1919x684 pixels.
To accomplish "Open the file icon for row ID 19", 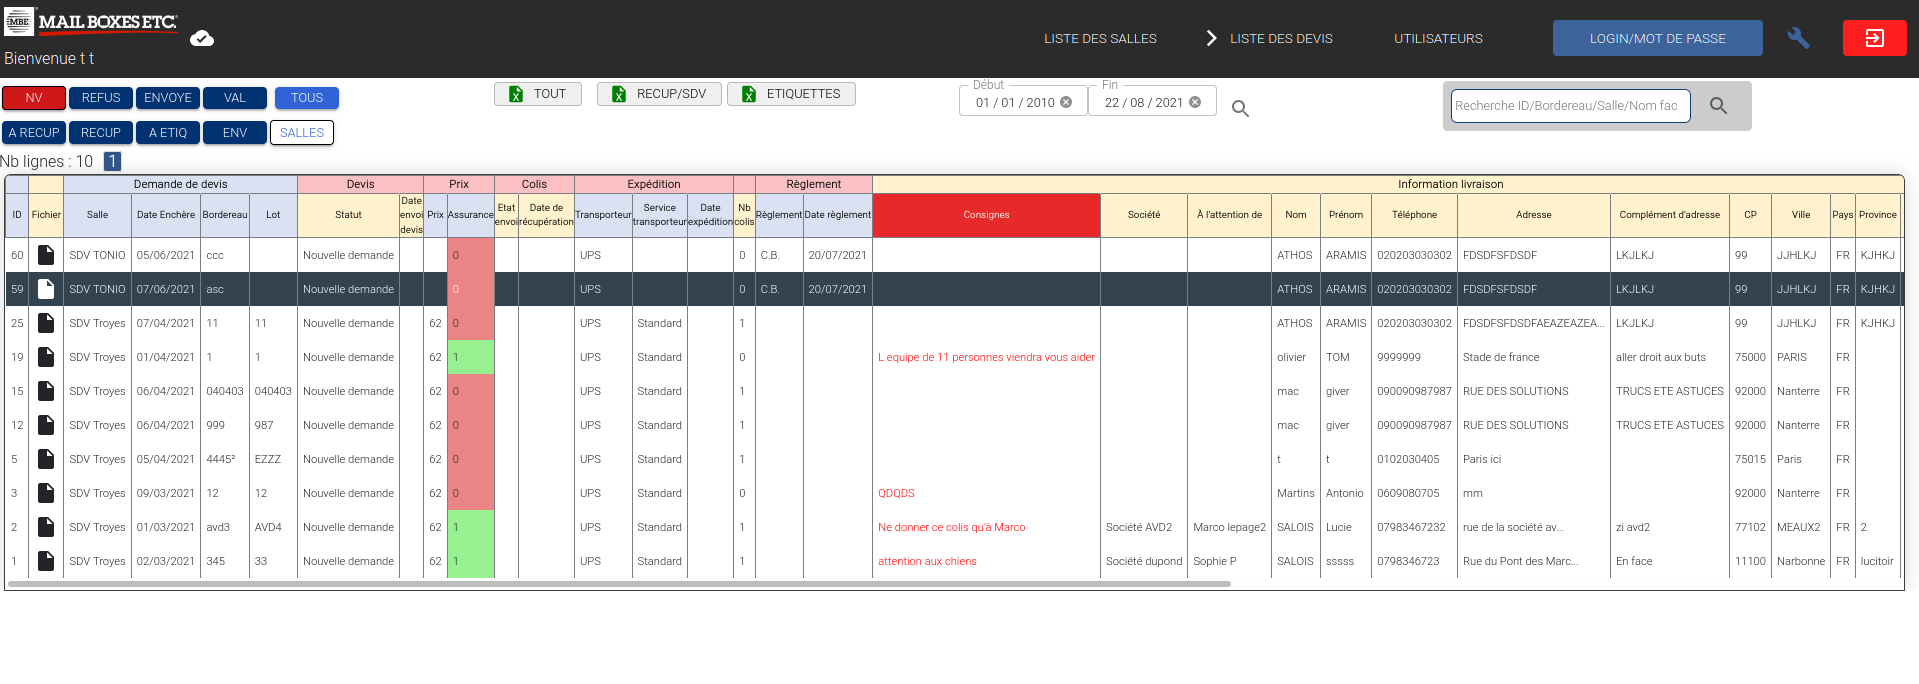I will click(x=46, y=357).
